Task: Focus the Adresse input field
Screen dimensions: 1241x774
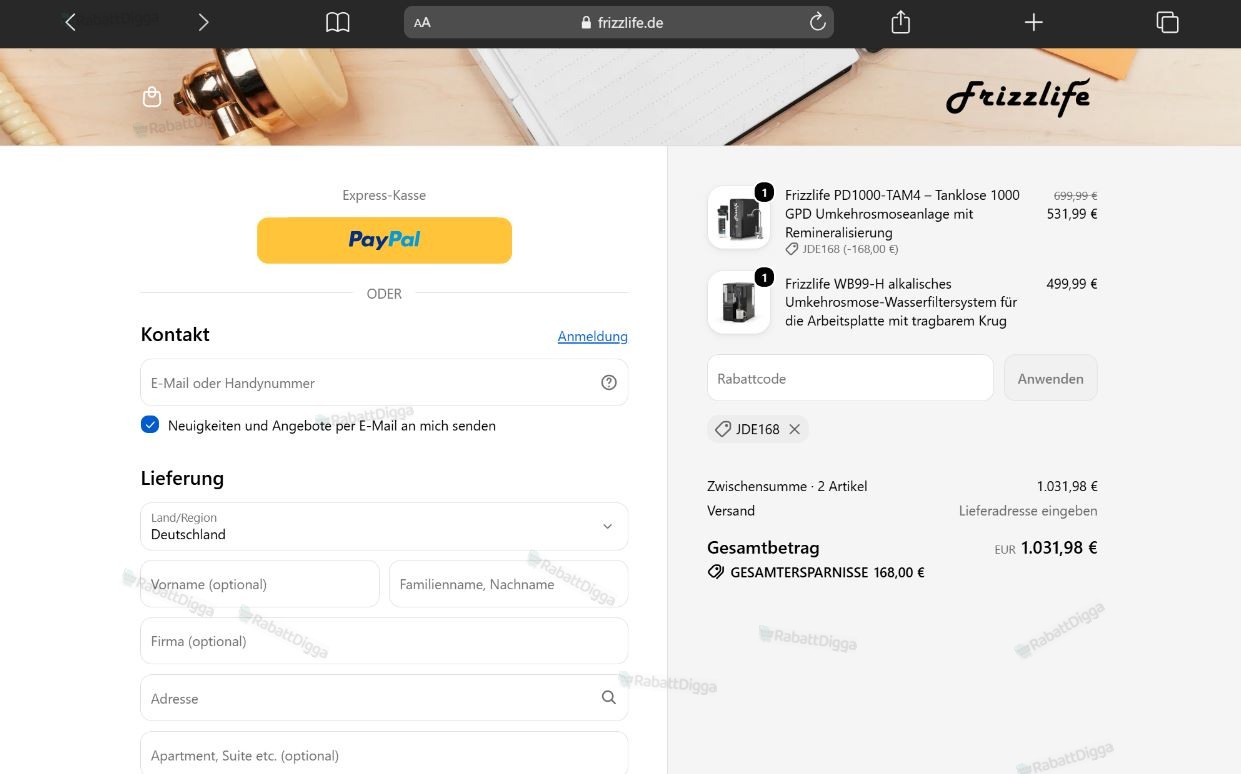Action: (384, 698)
